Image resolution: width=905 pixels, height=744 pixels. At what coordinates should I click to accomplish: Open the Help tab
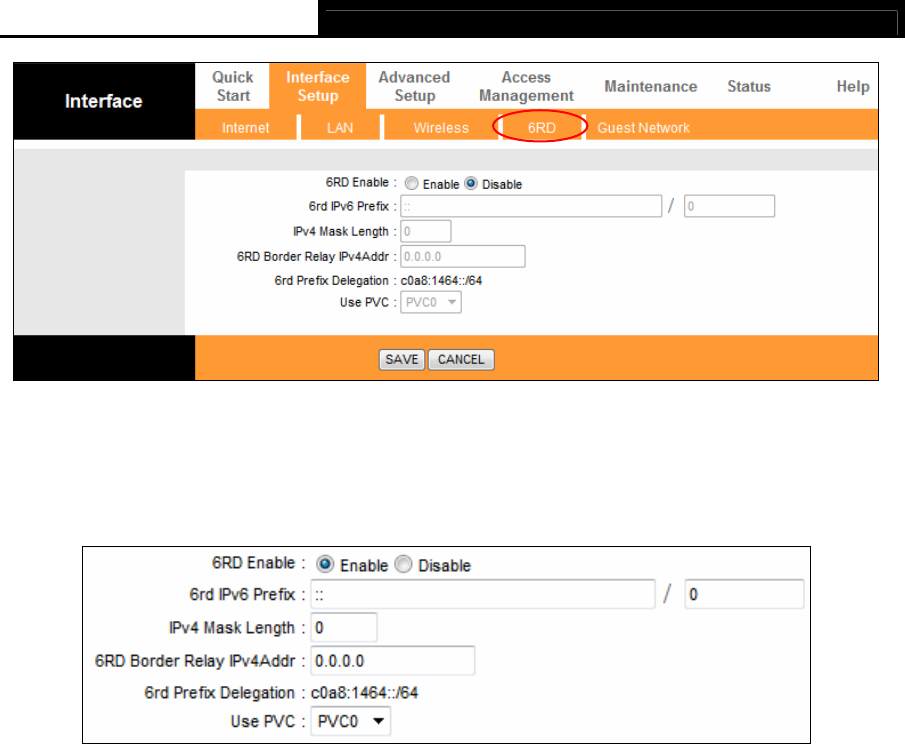pyautogui.click(x=852, y=87)
